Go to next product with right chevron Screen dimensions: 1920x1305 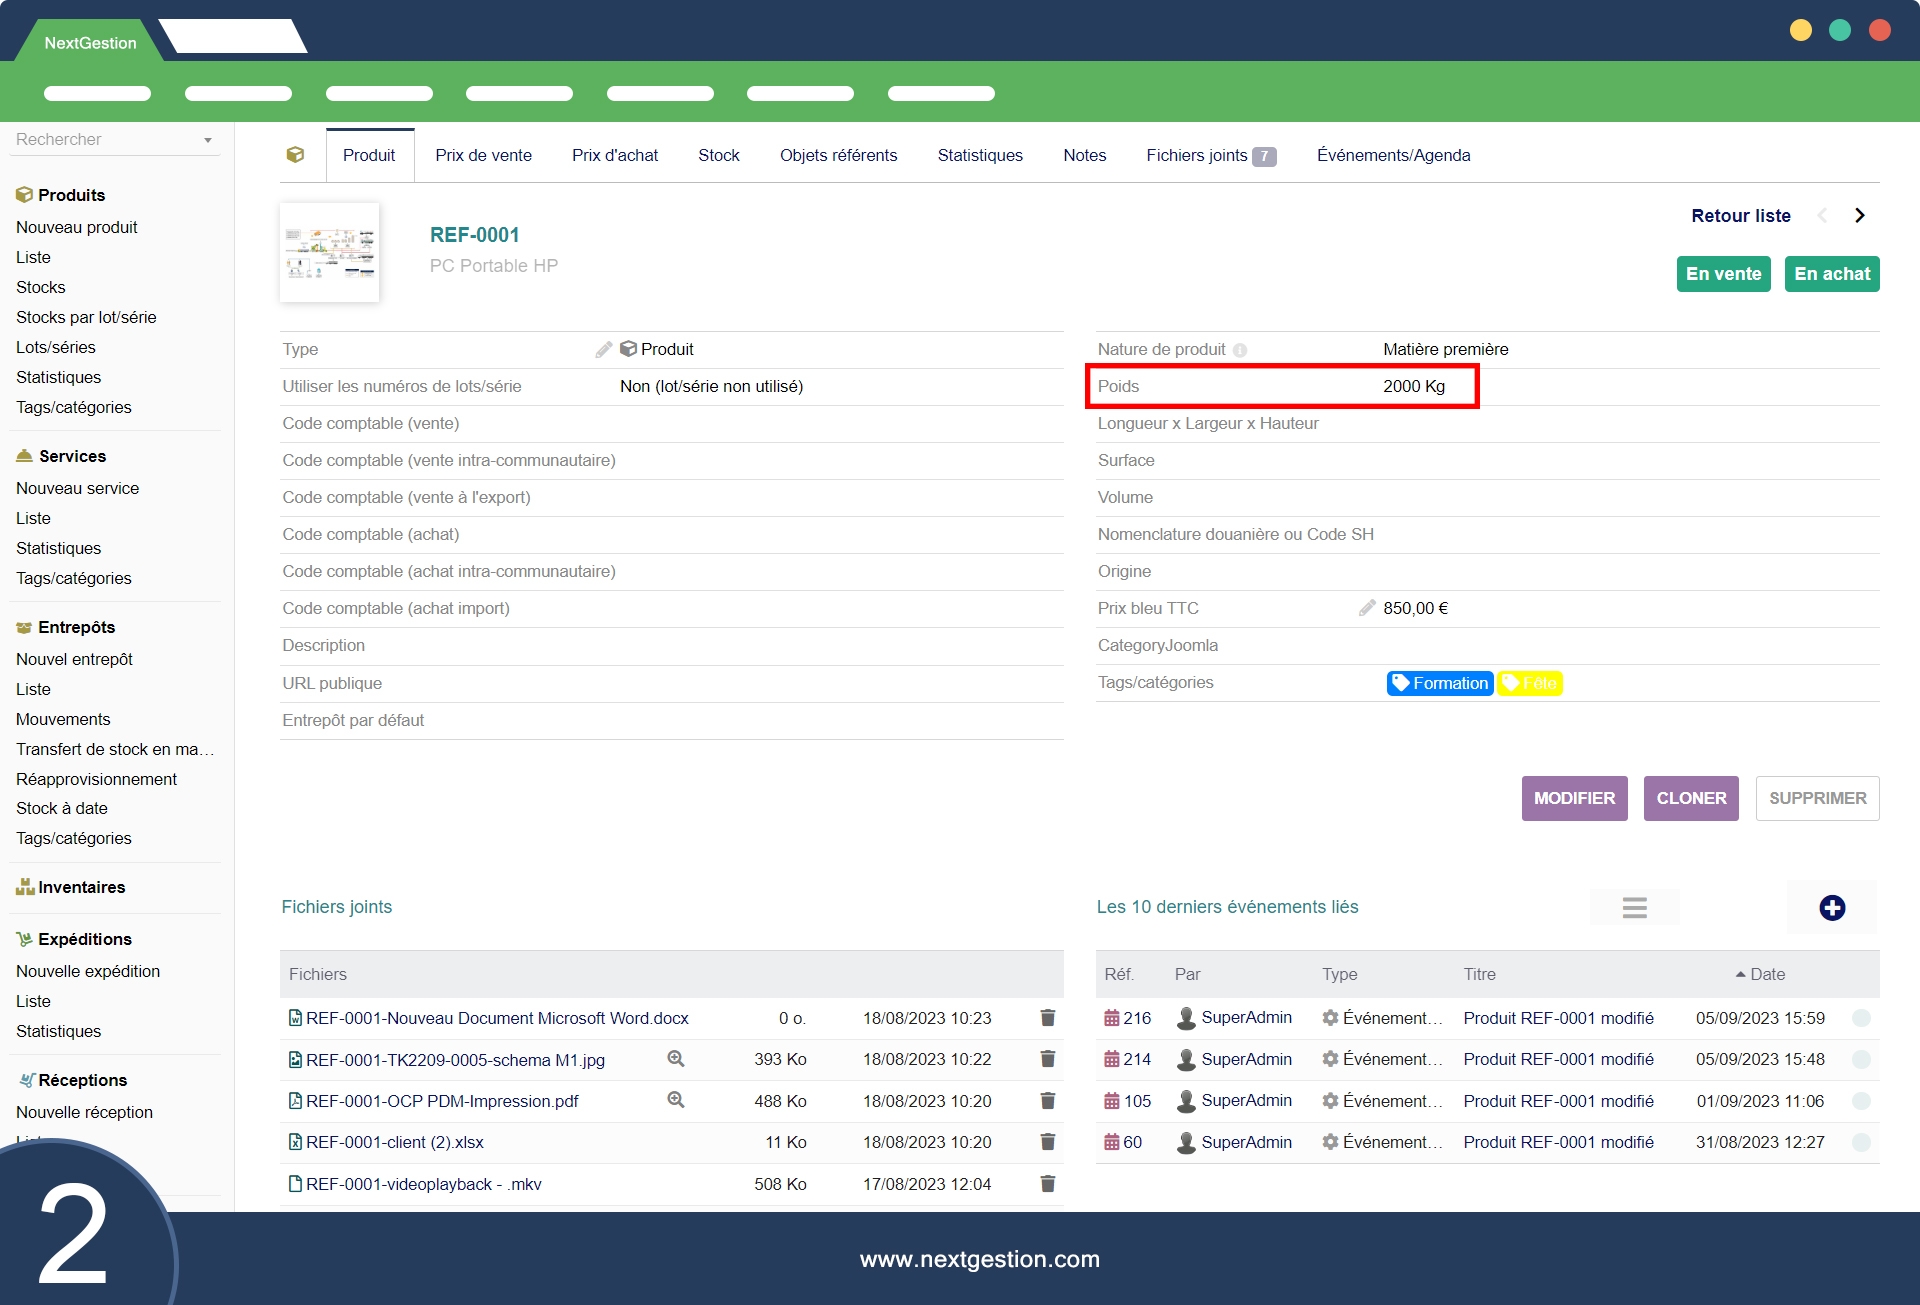1859,216
